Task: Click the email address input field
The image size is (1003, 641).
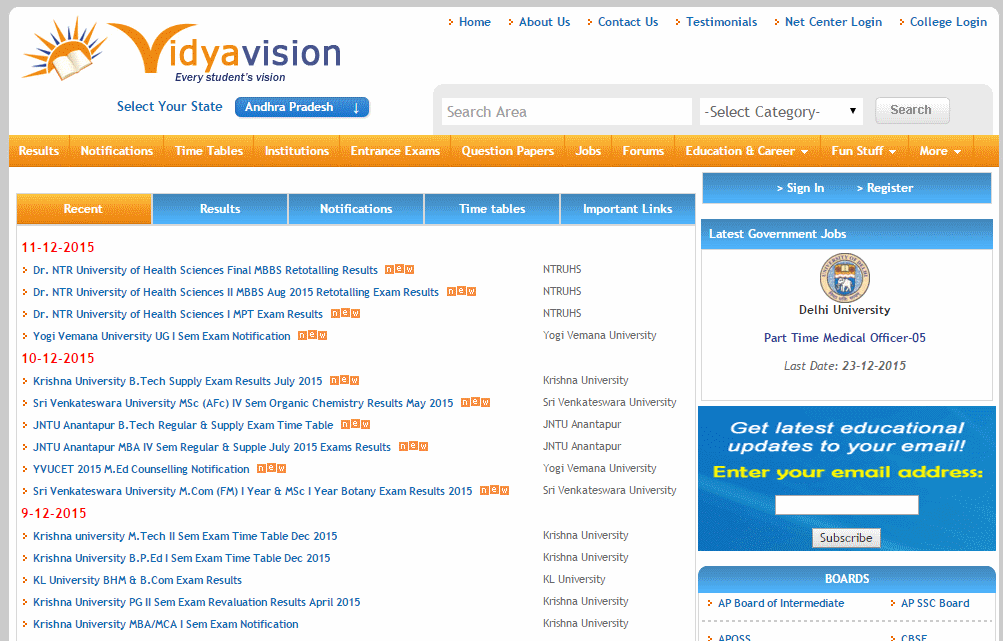Action: (x=846, y=505)
